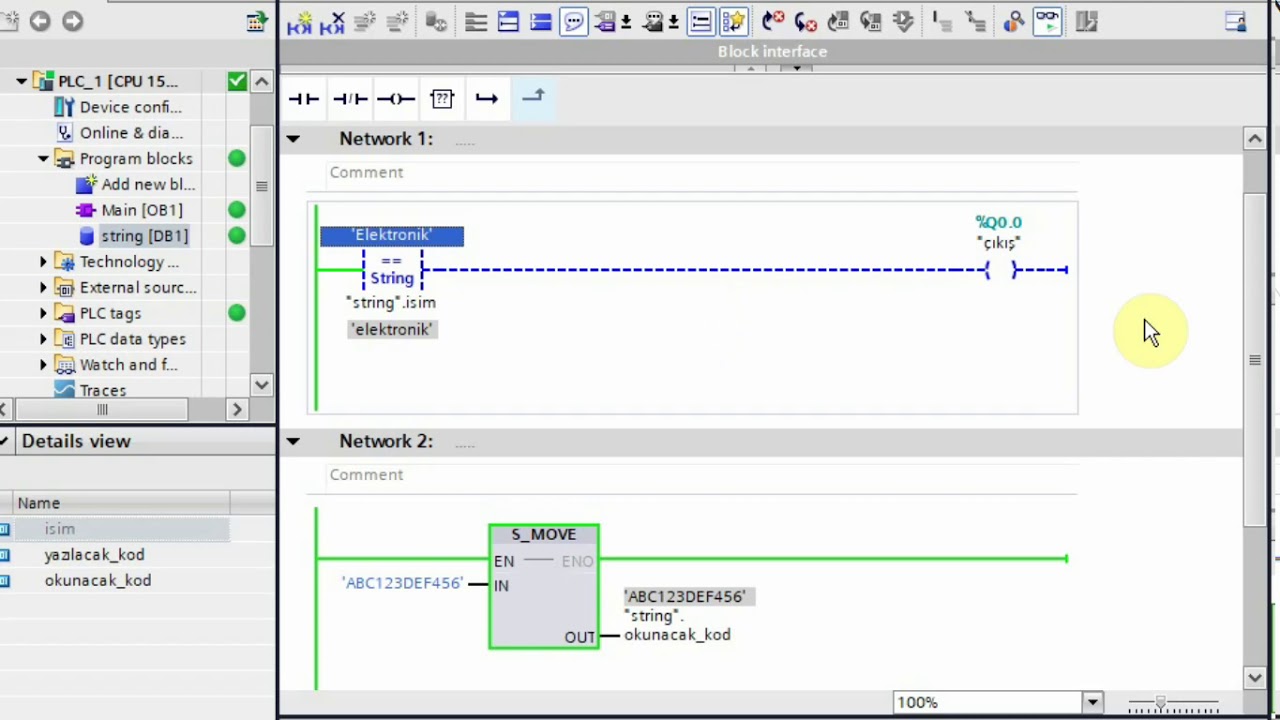Collapse the PLC_1 tree node
The width and height of the screenshot is (1280, 720).
click(x=21, y=81)
